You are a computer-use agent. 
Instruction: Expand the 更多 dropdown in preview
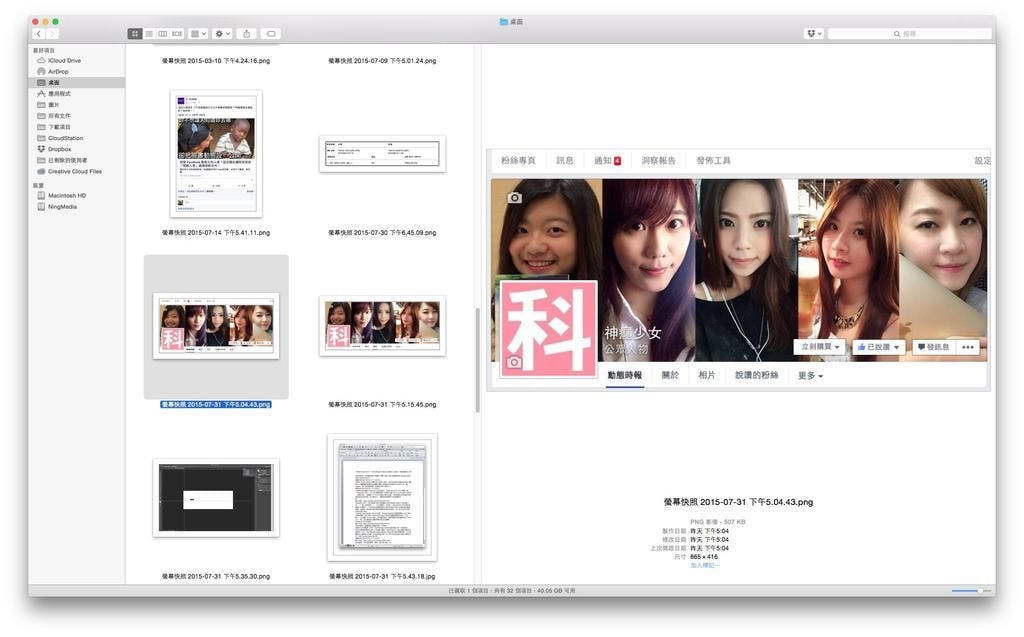pyautogui.click(x=810, y=376)
